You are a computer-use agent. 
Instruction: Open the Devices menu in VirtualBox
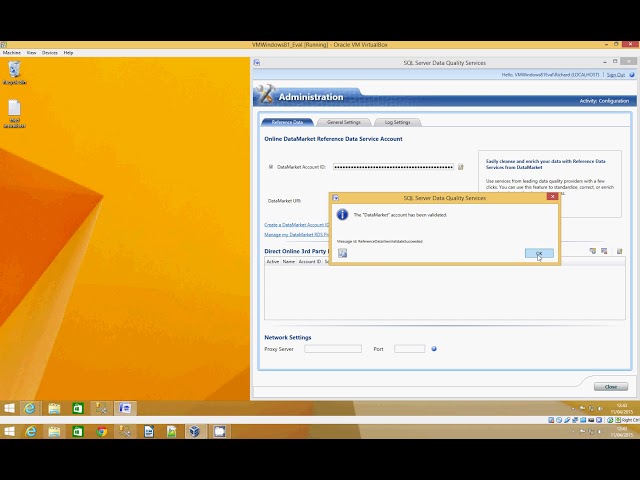[50, 53]
